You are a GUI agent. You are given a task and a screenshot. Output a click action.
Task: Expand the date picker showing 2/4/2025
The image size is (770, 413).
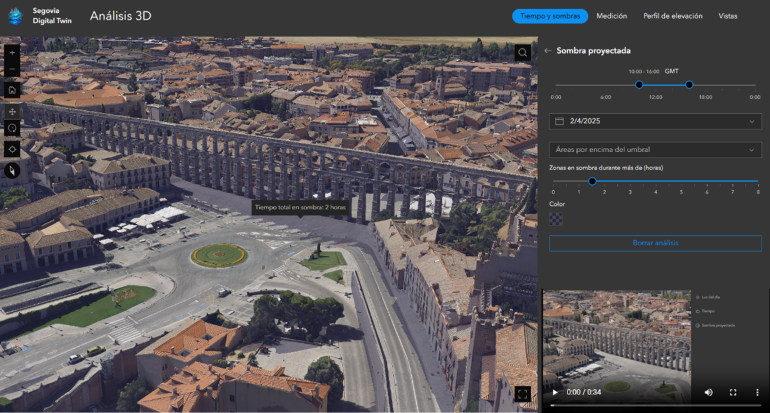655,121
